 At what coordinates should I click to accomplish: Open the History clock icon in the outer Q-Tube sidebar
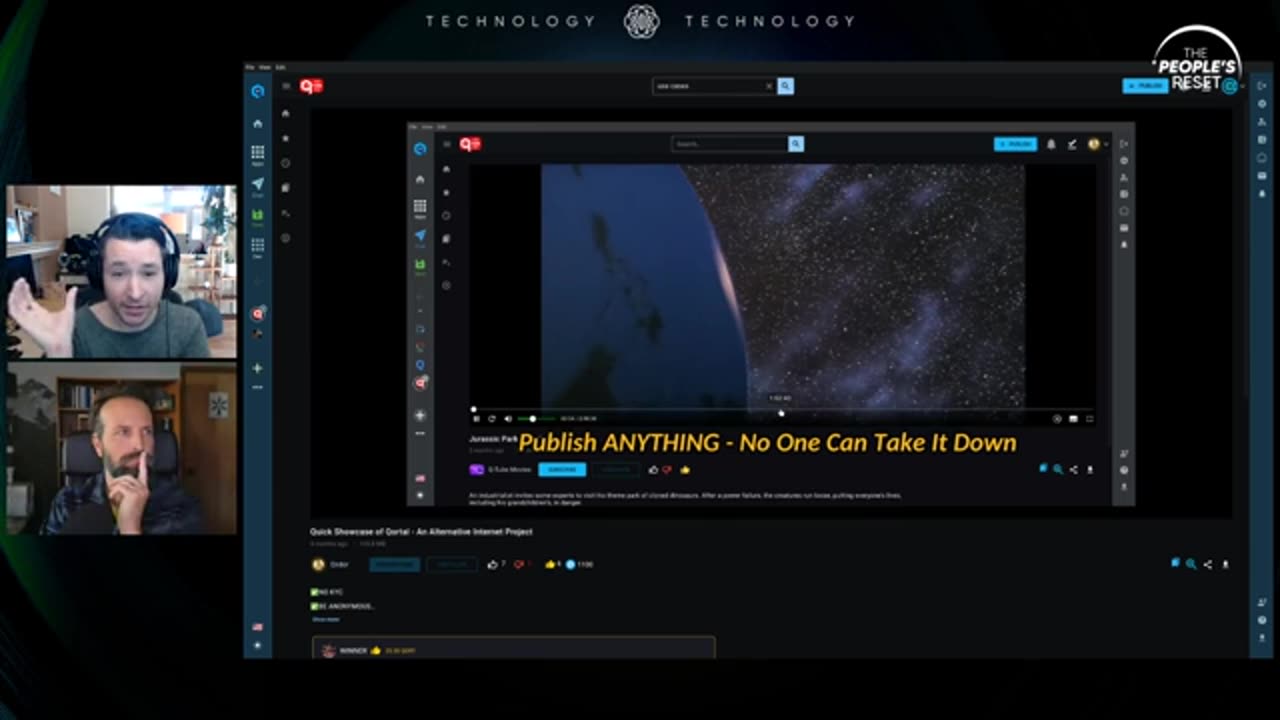coord(285,163)
